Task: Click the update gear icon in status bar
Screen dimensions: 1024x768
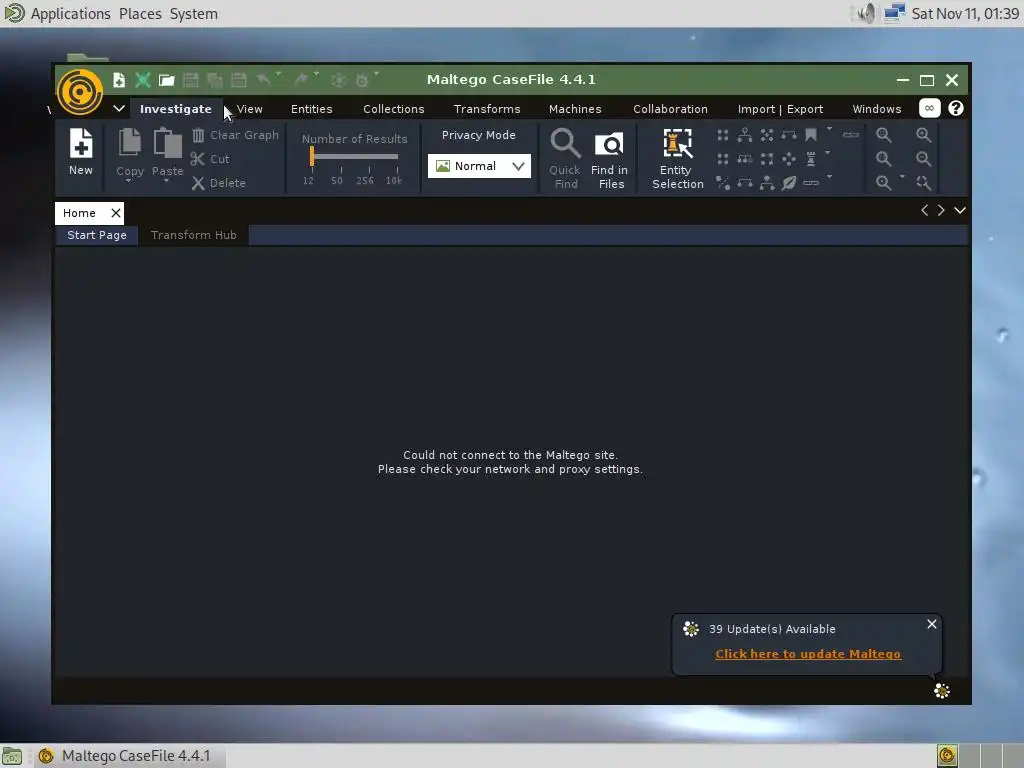Action: (x=941, y=690)
